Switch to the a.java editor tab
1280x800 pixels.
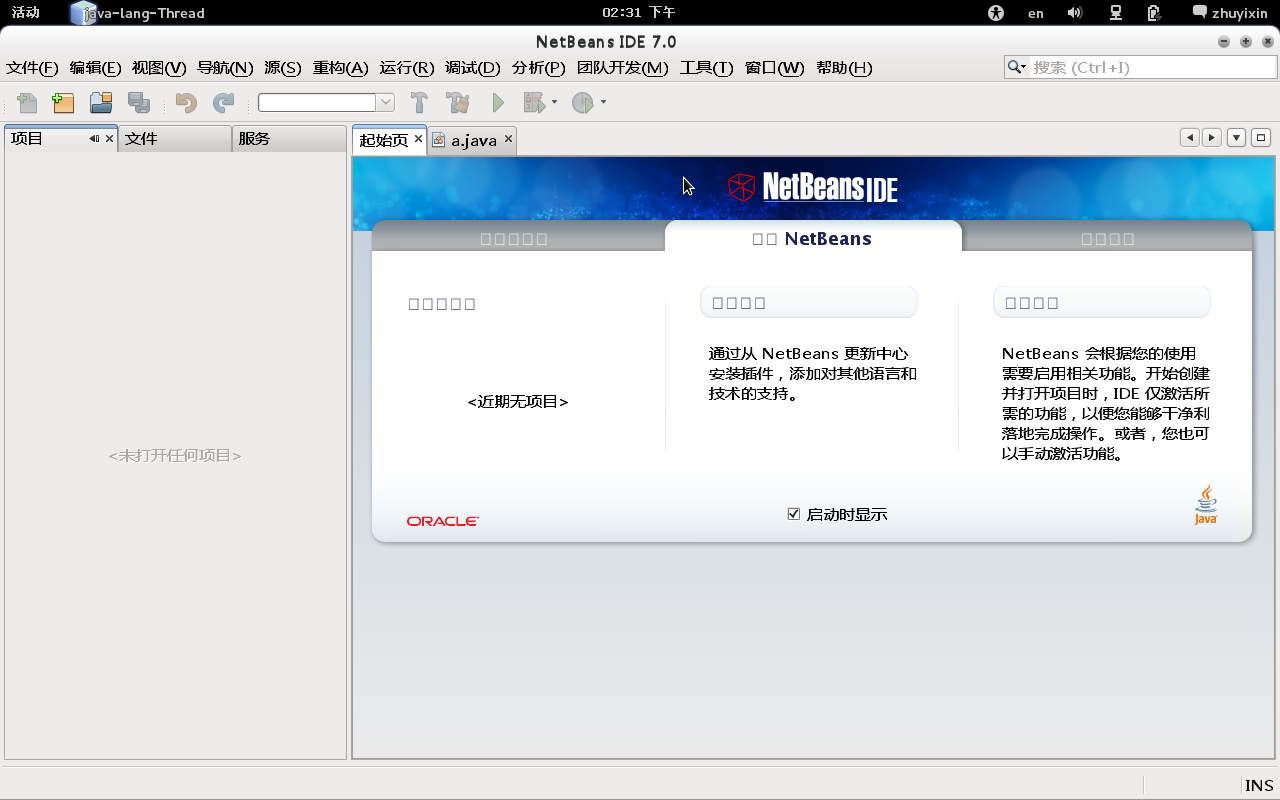pos(474,140)
